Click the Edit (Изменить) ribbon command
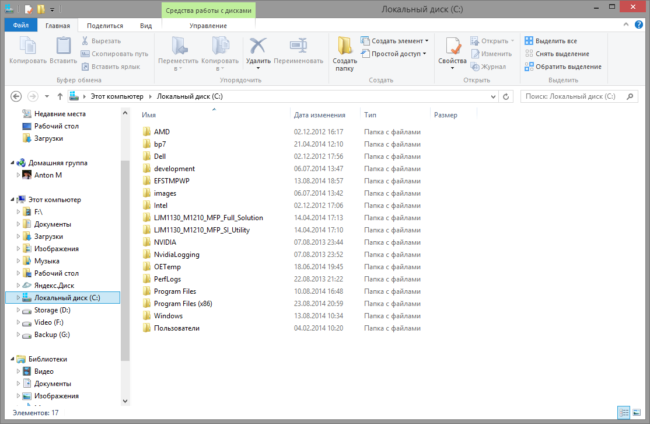 click(491, 53)
